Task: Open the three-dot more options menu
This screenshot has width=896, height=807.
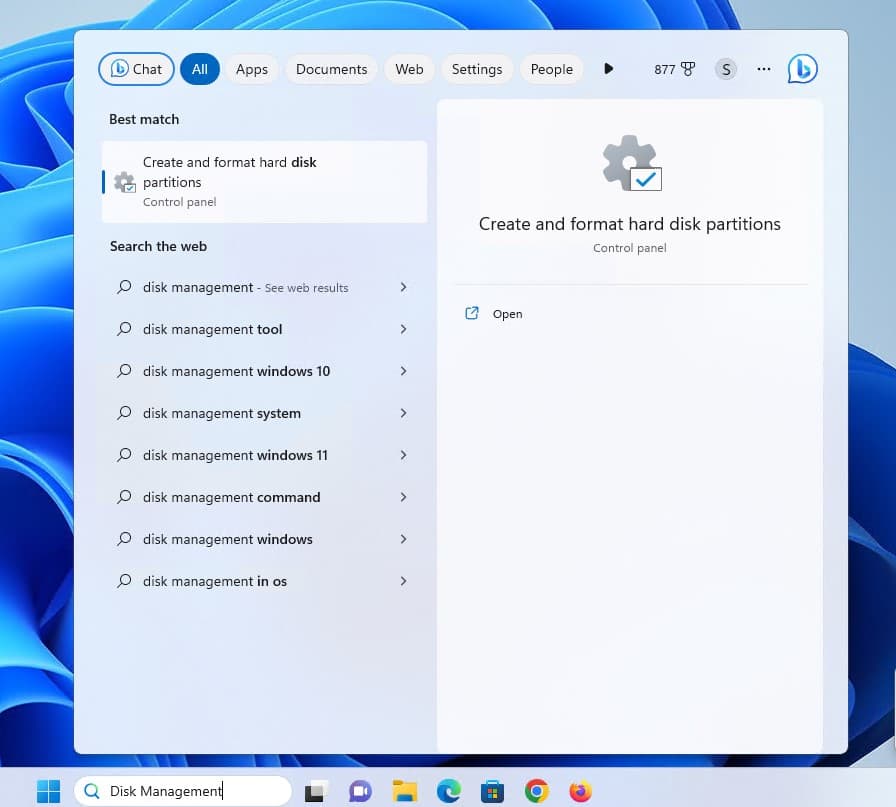Action: pos(764,69)
